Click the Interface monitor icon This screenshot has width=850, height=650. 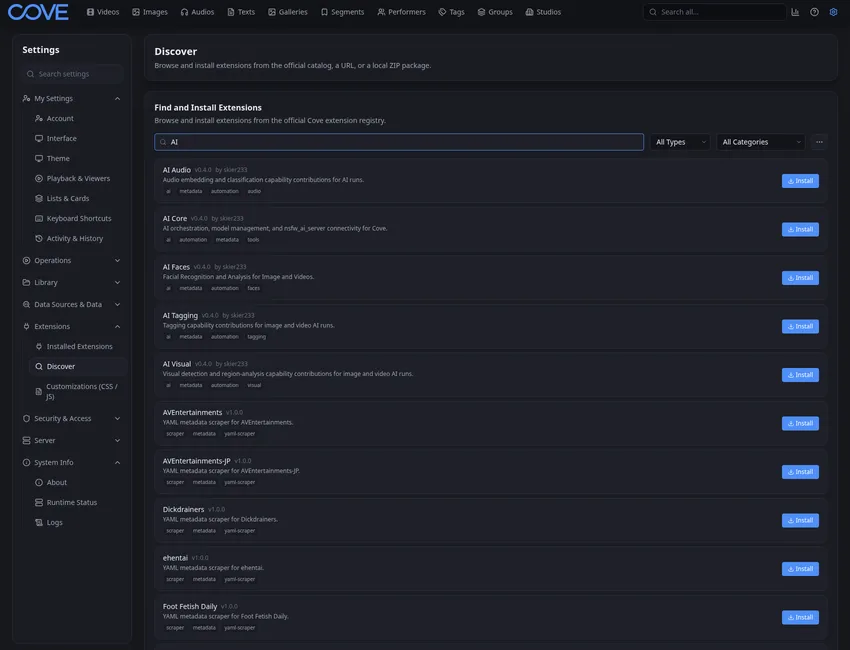click(x=38, y=138)
